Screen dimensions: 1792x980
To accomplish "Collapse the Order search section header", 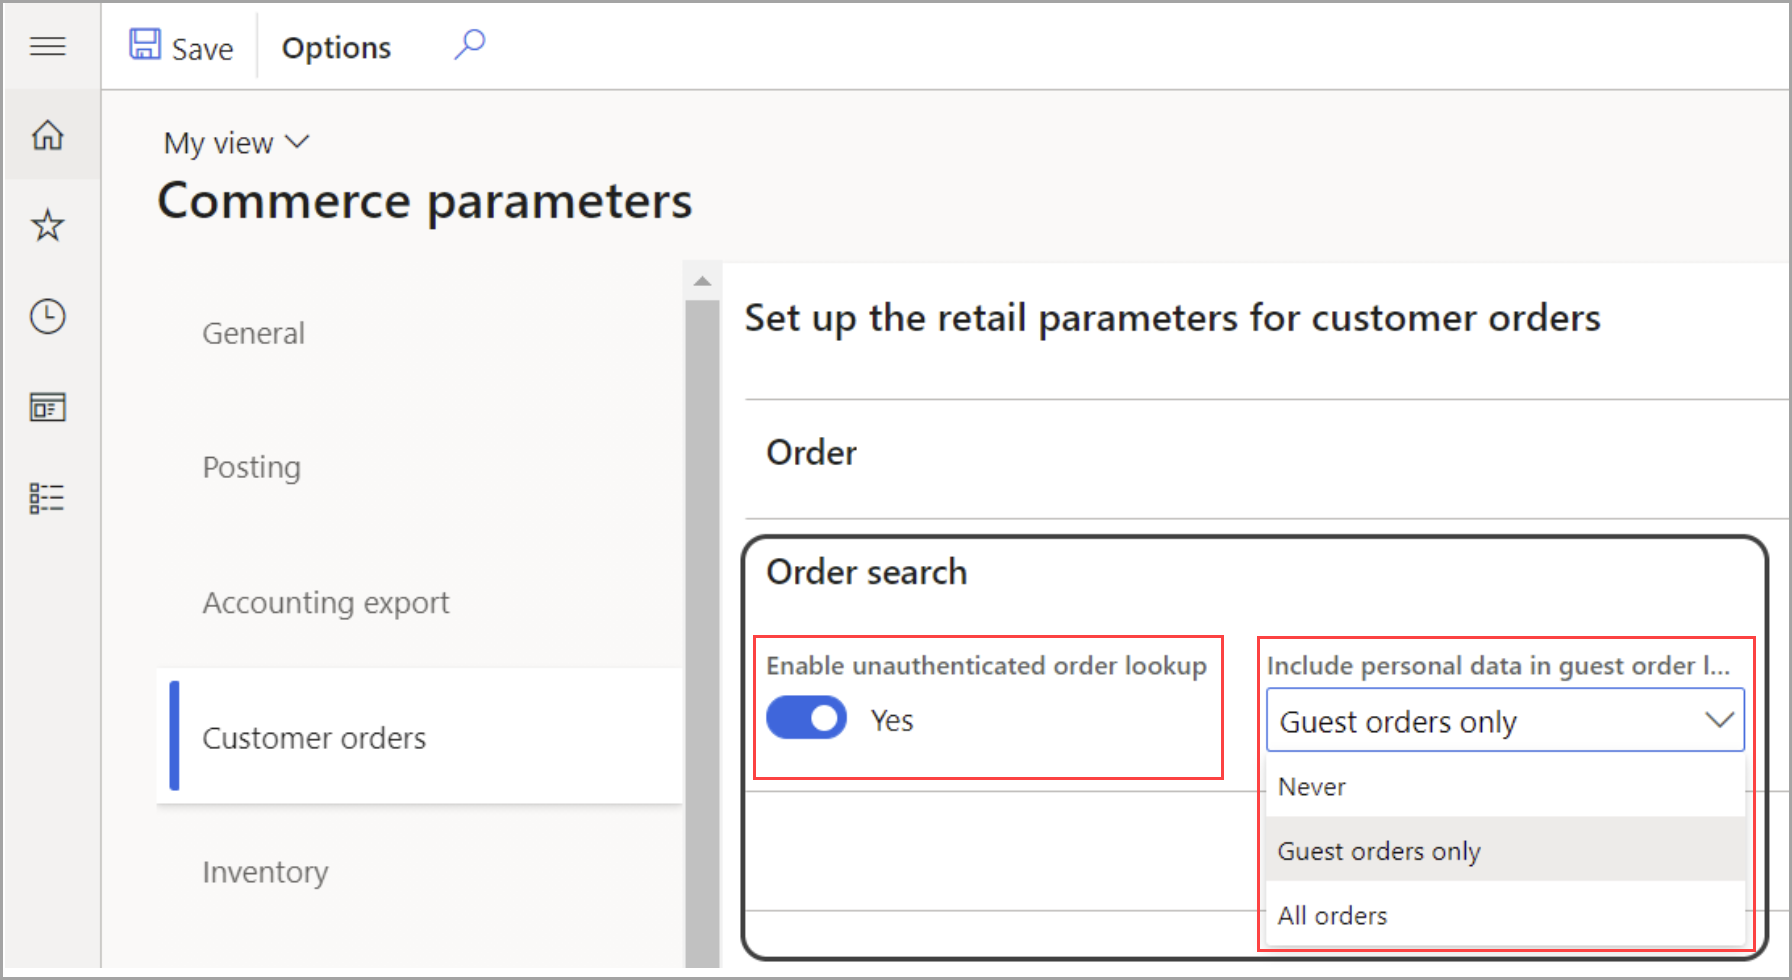I will pos(866,572).
